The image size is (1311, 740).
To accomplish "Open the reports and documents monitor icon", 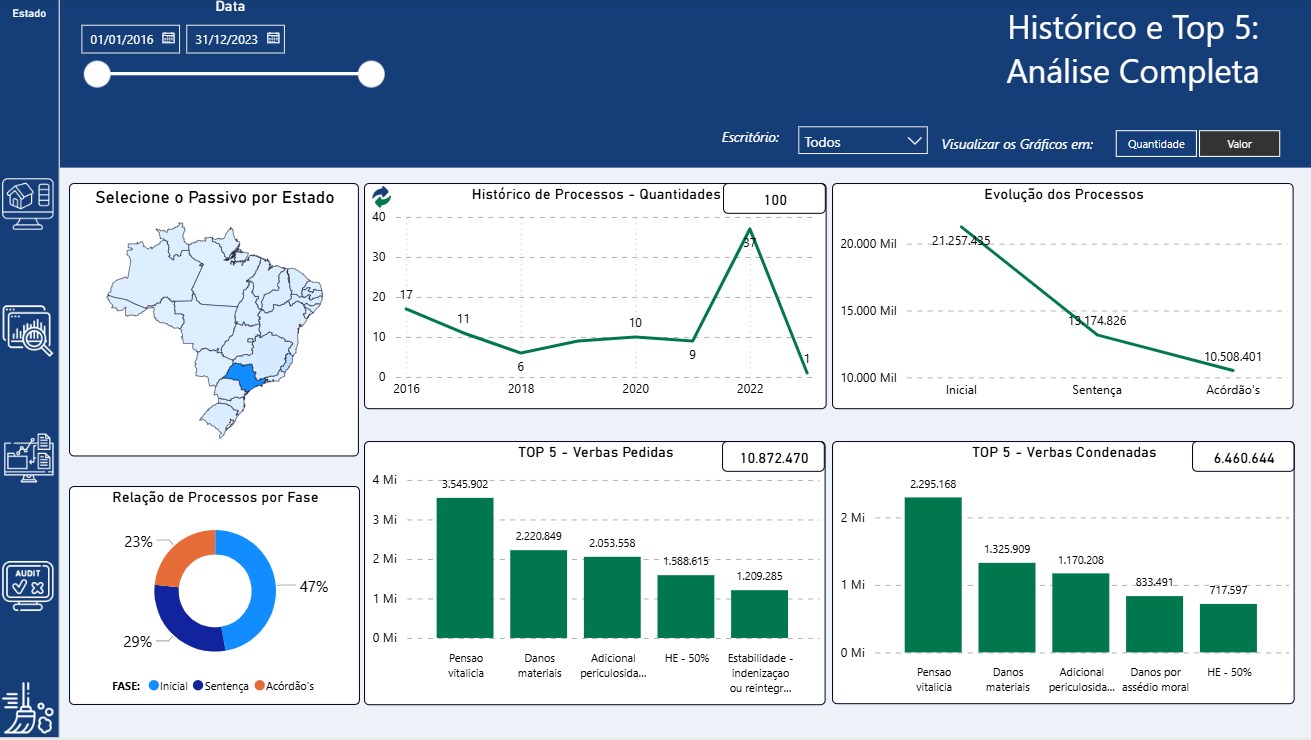I will click(x=29, y=458).
